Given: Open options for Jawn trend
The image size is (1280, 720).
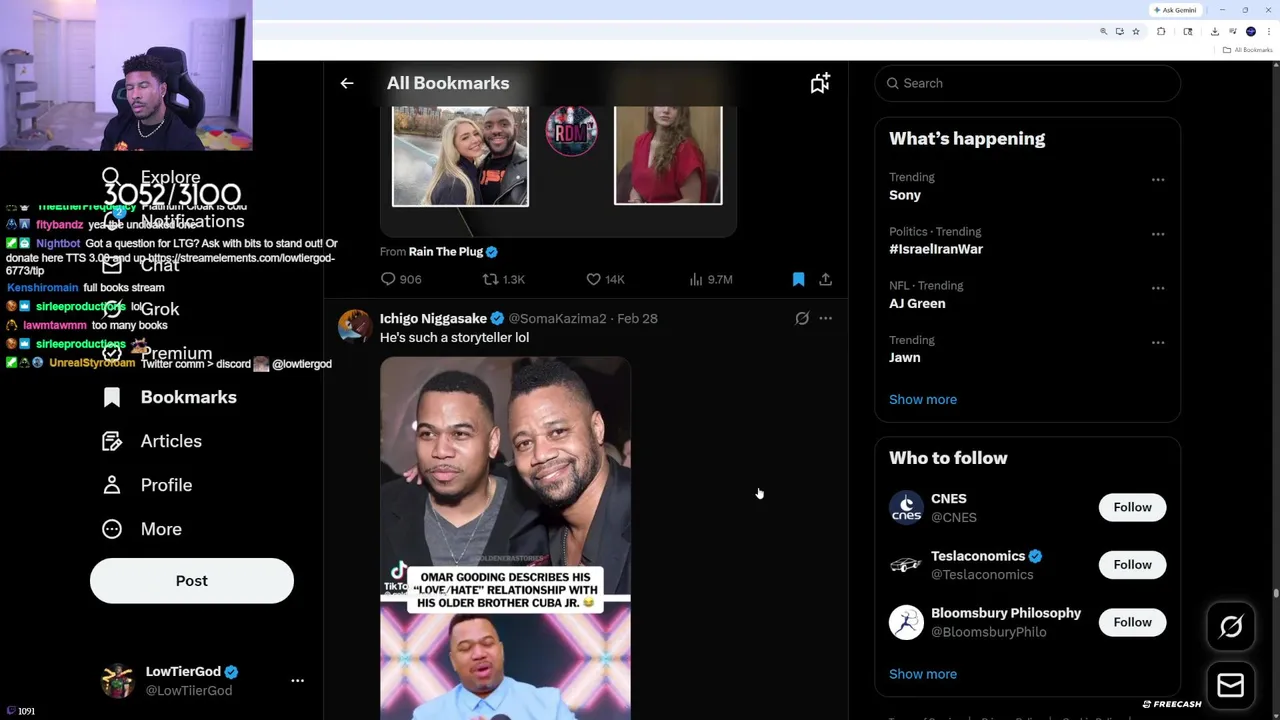Looking at the screenshot, I should pyautogui.click(x=1158, y=342).
